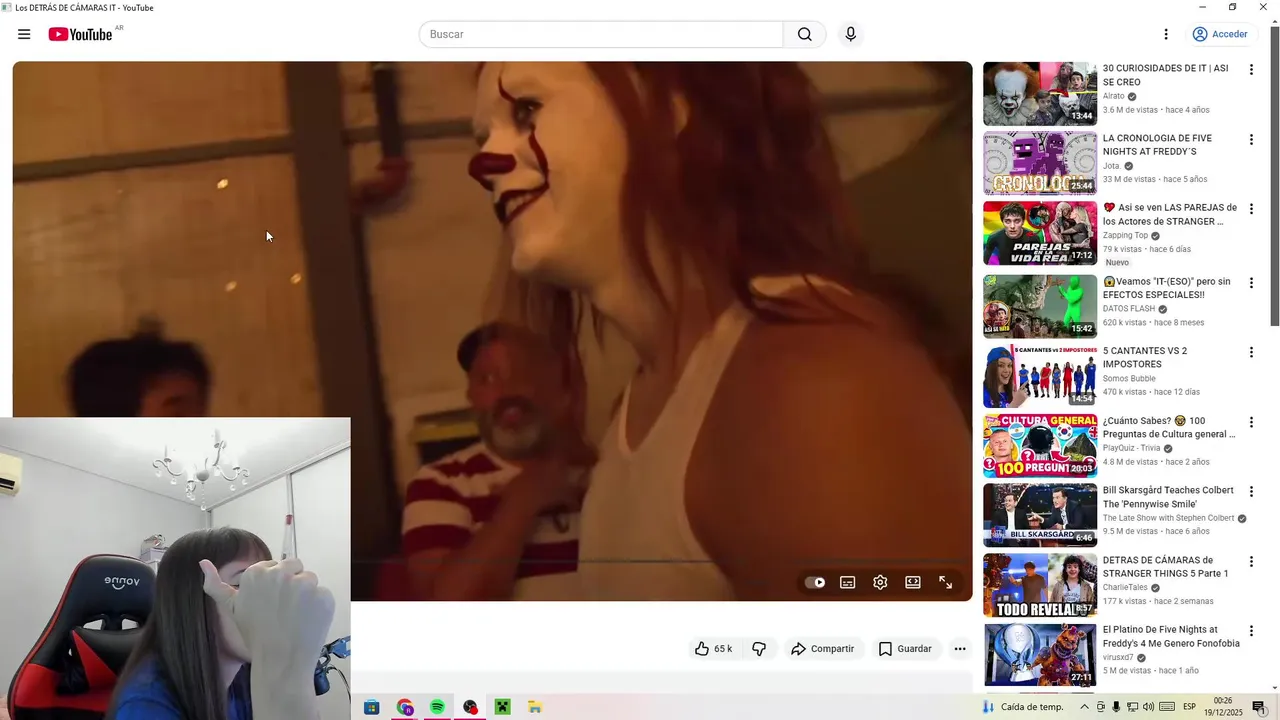Dislike the video with thumbs-down
Viewport: 1280px width, 720px height.
tap(759, 649)
